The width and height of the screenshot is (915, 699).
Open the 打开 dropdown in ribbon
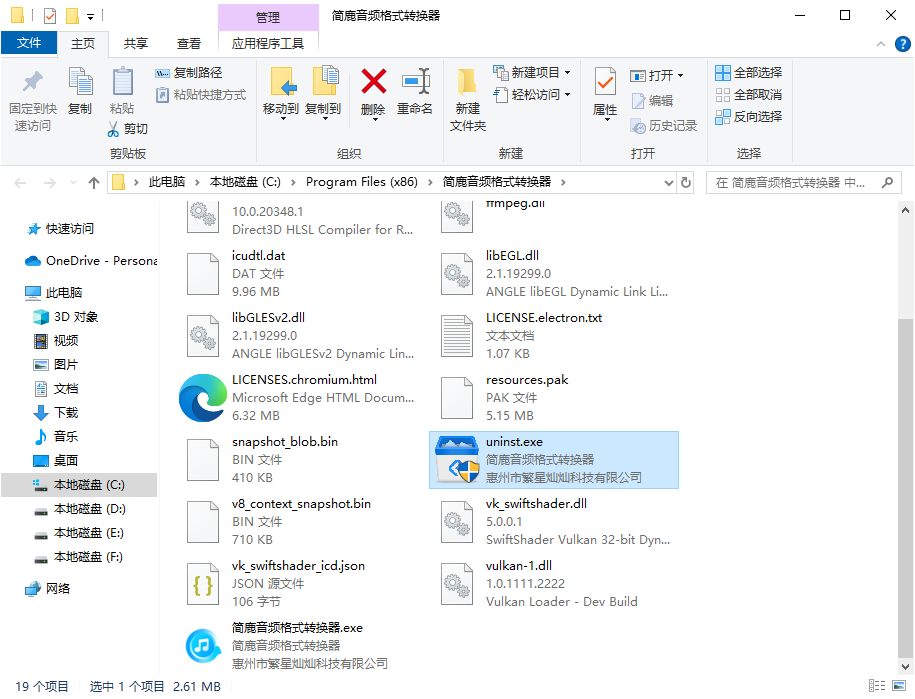point(657,76)
